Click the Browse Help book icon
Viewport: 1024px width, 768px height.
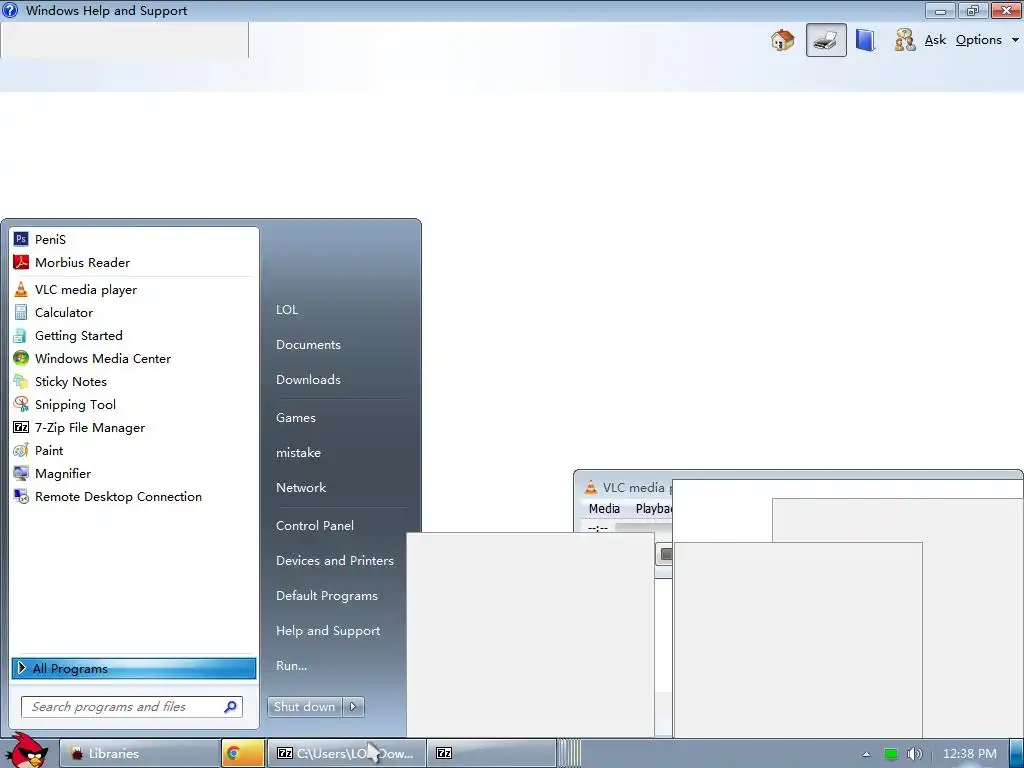tap(866, 40)
